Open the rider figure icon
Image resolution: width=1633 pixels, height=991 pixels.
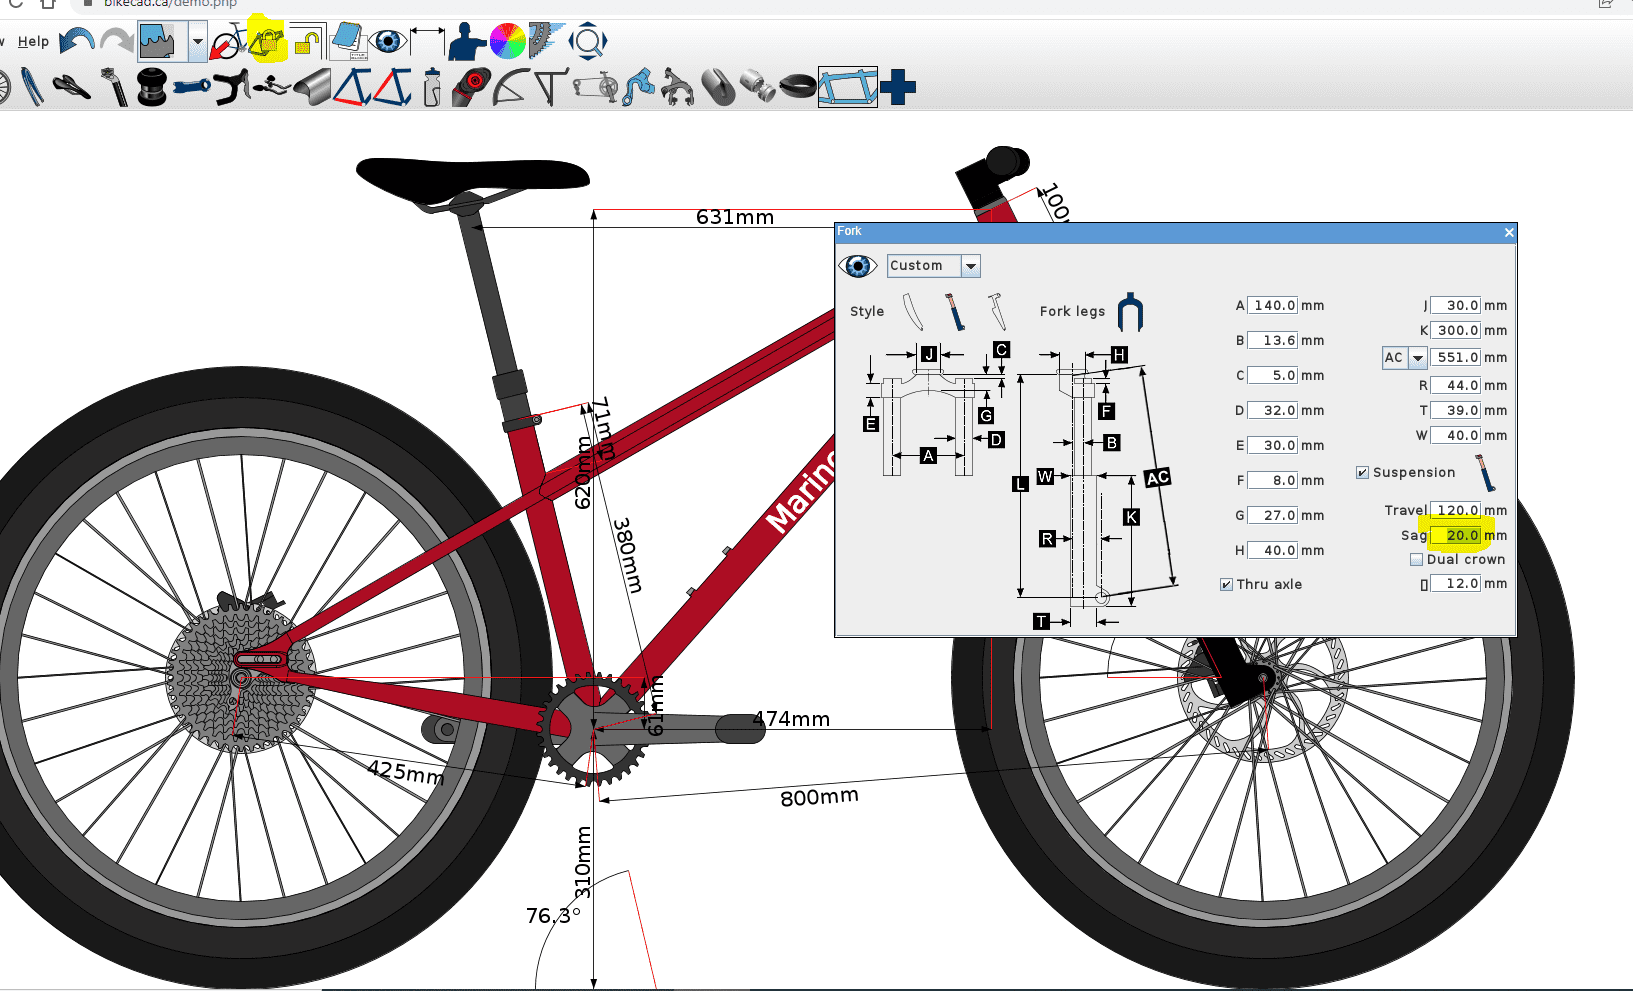(466, 42)
